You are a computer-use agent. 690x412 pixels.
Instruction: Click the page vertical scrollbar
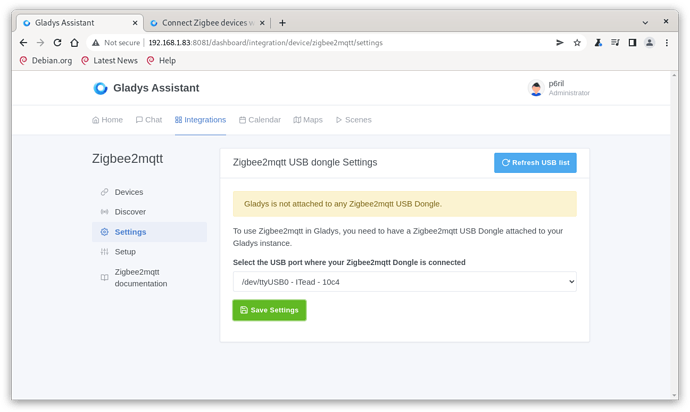point(674,235)
